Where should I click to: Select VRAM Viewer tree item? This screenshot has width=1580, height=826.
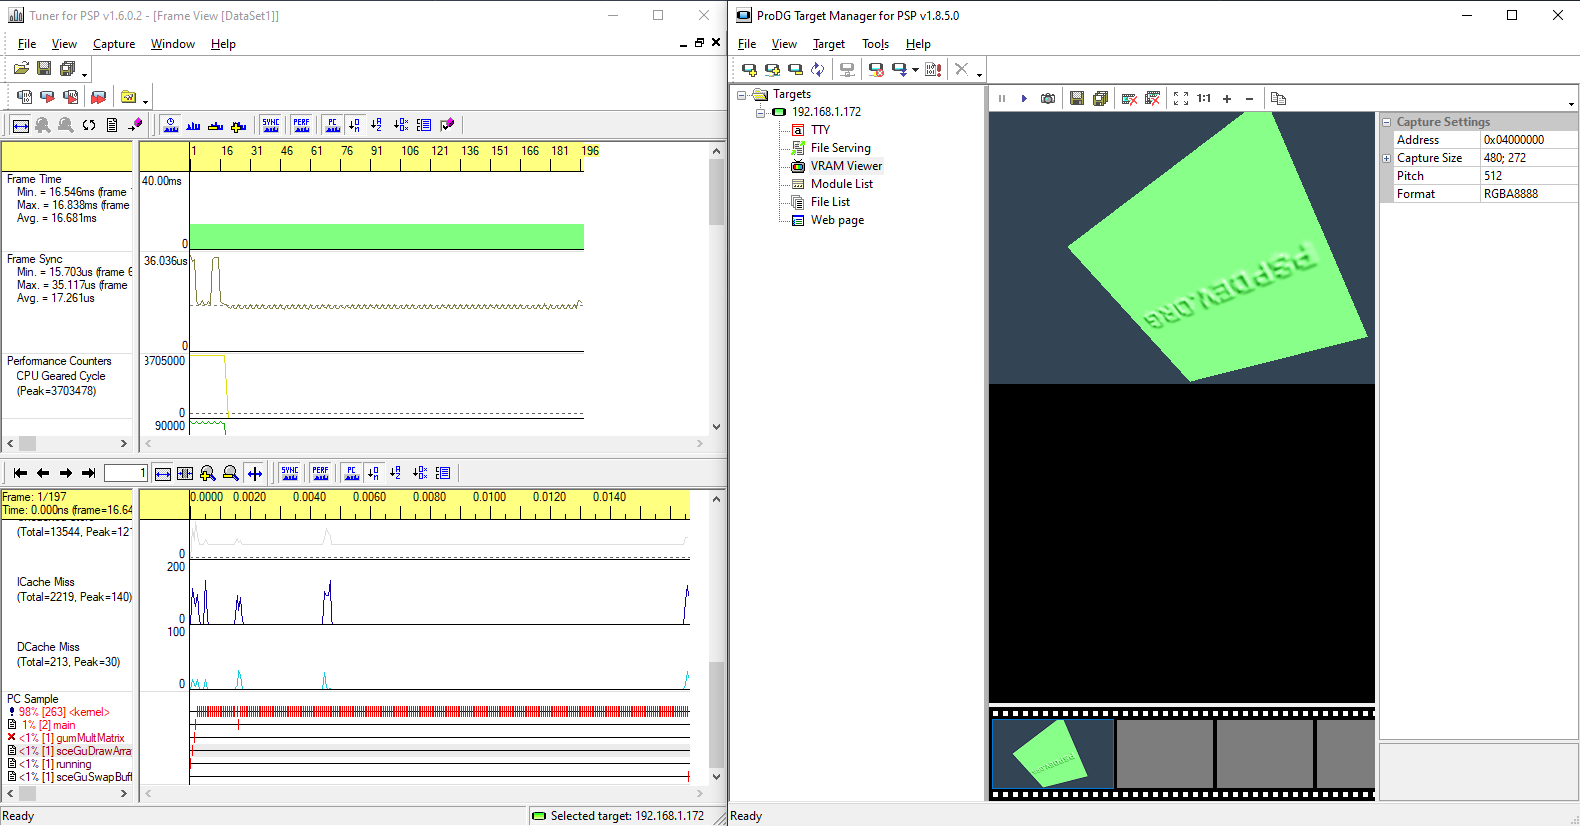click(x=847, y=166)
